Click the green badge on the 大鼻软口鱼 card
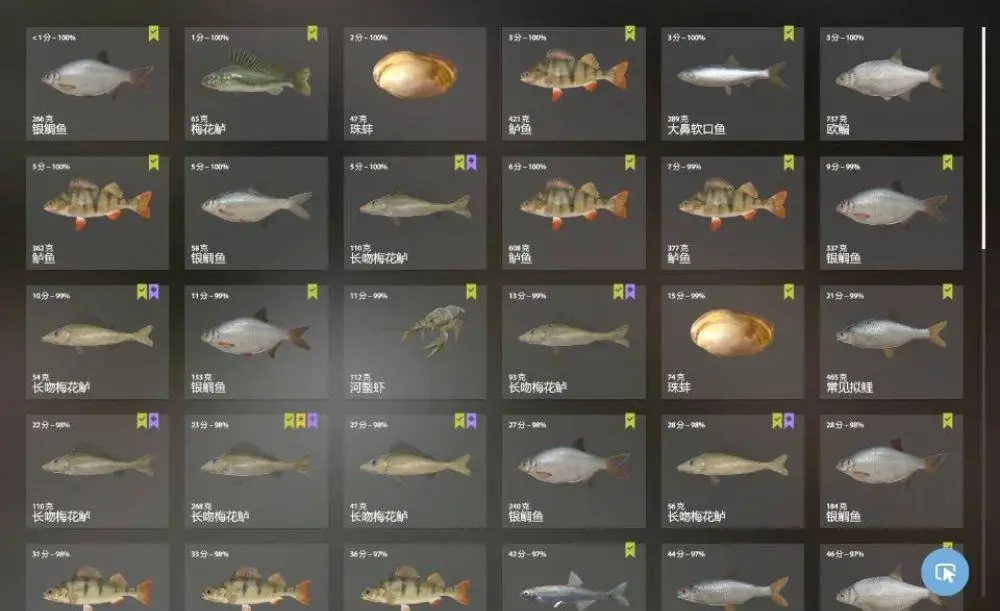This screenshot has width=1000, height=611. pyautogui.click(x=789, y=33)
